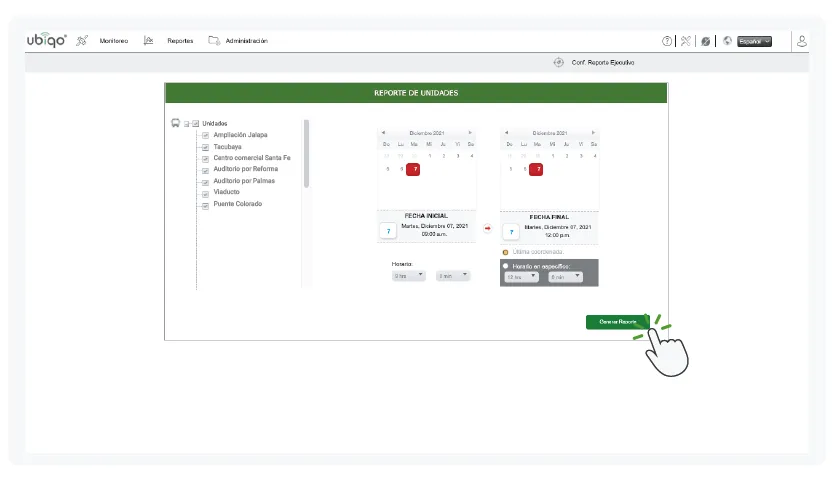Uncheck the Puente Colorado unit

[206, 206]
